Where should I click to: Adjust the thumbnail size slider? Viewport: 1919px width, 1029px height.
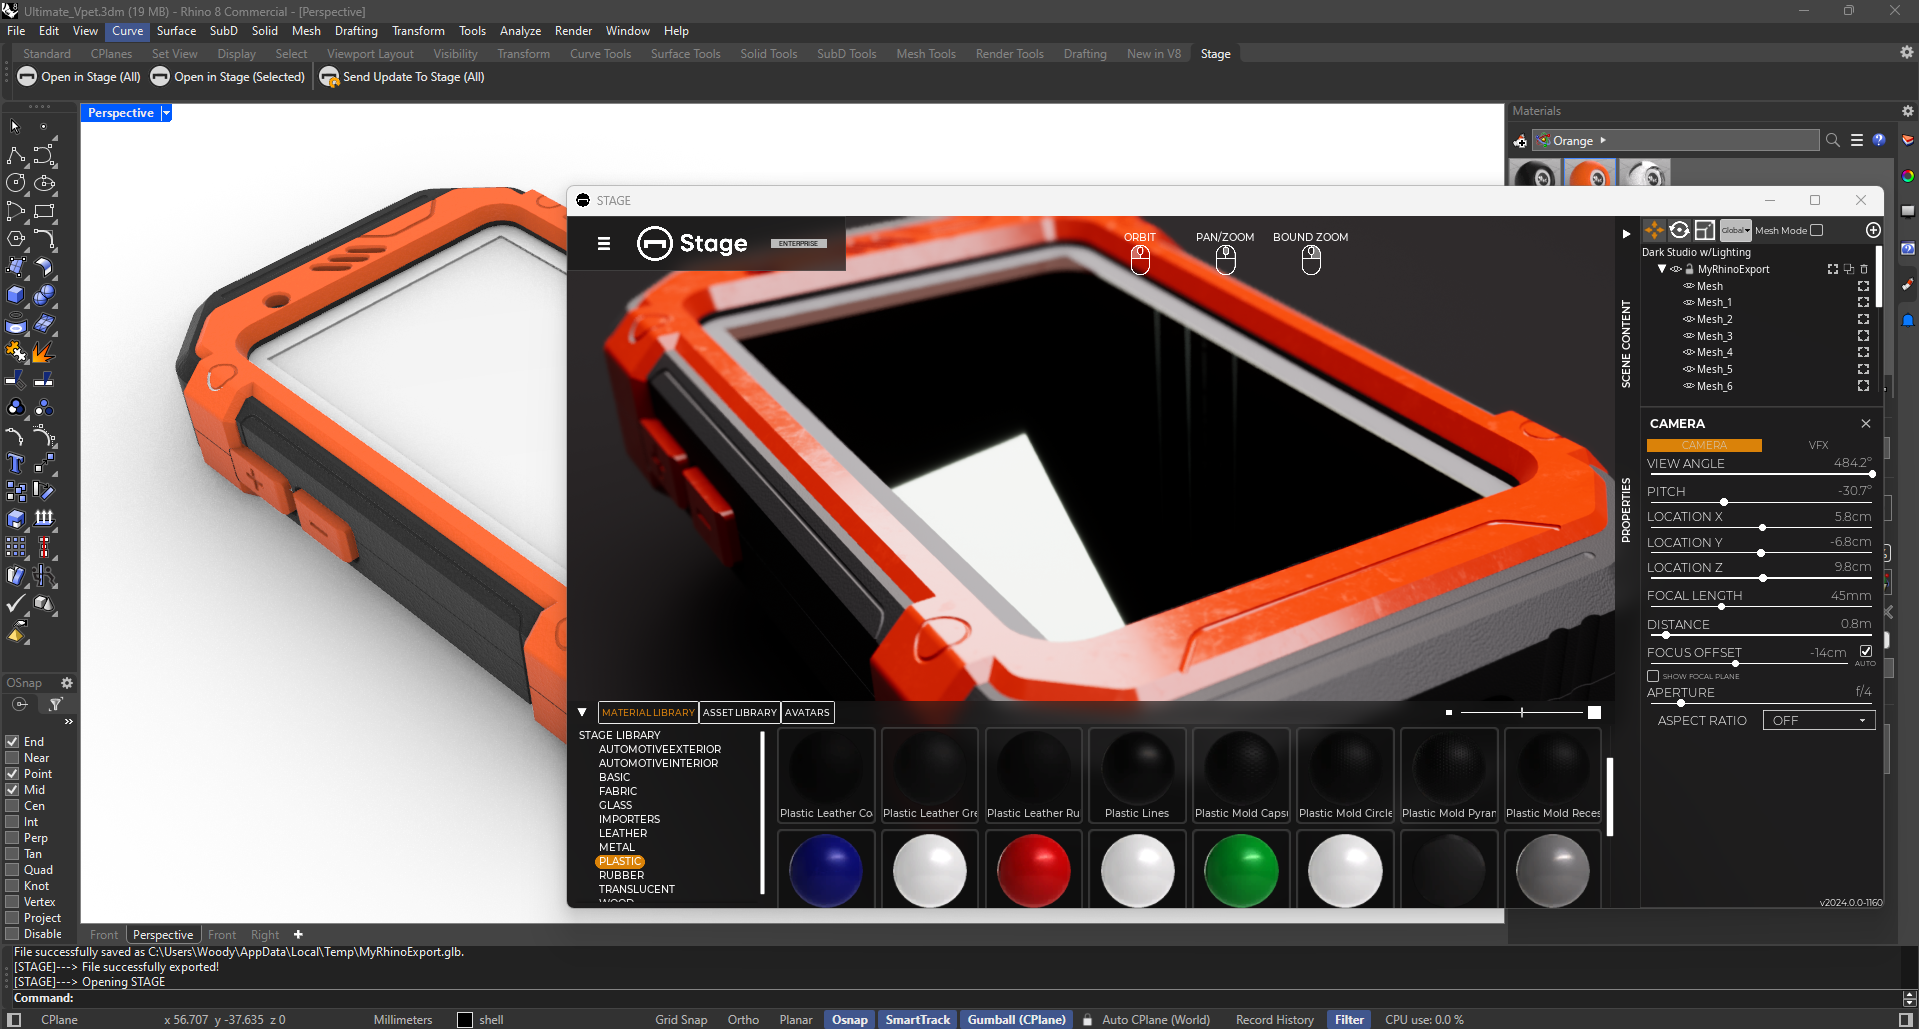pyautogui.click(x=1522, y=712)
